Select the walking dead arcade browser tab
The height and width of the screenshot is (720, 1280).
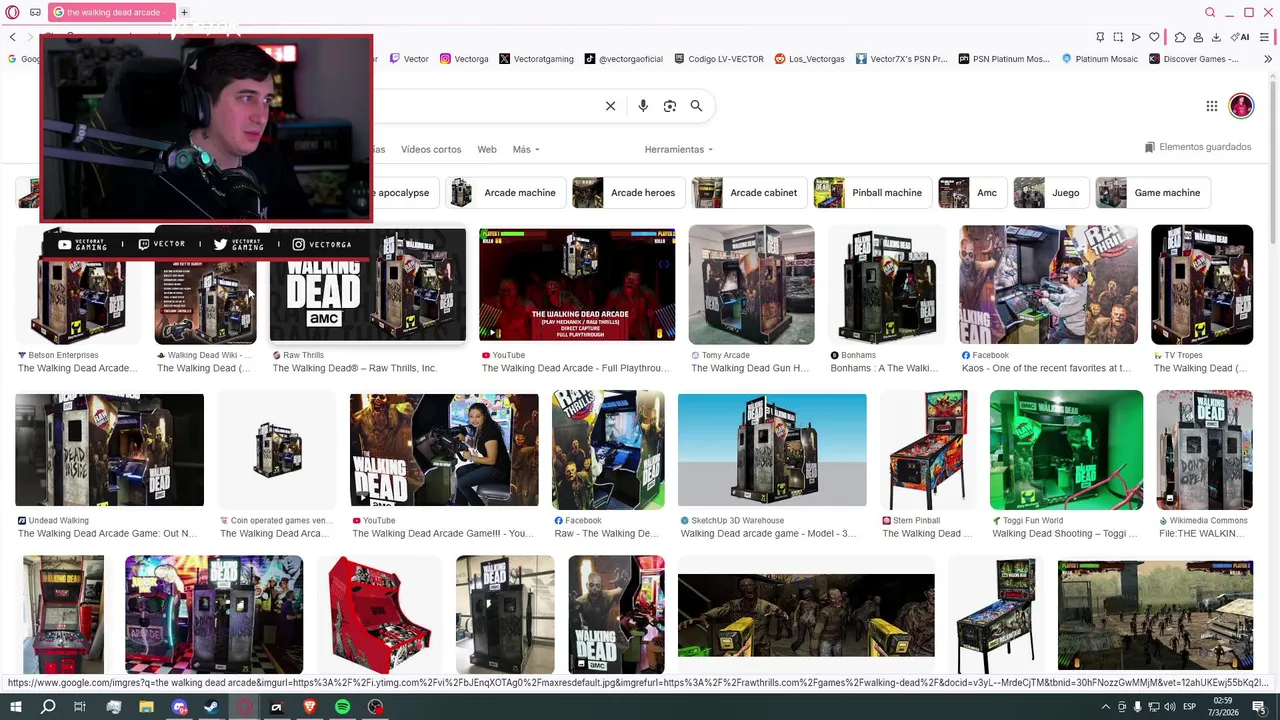(x=112, y=12)
